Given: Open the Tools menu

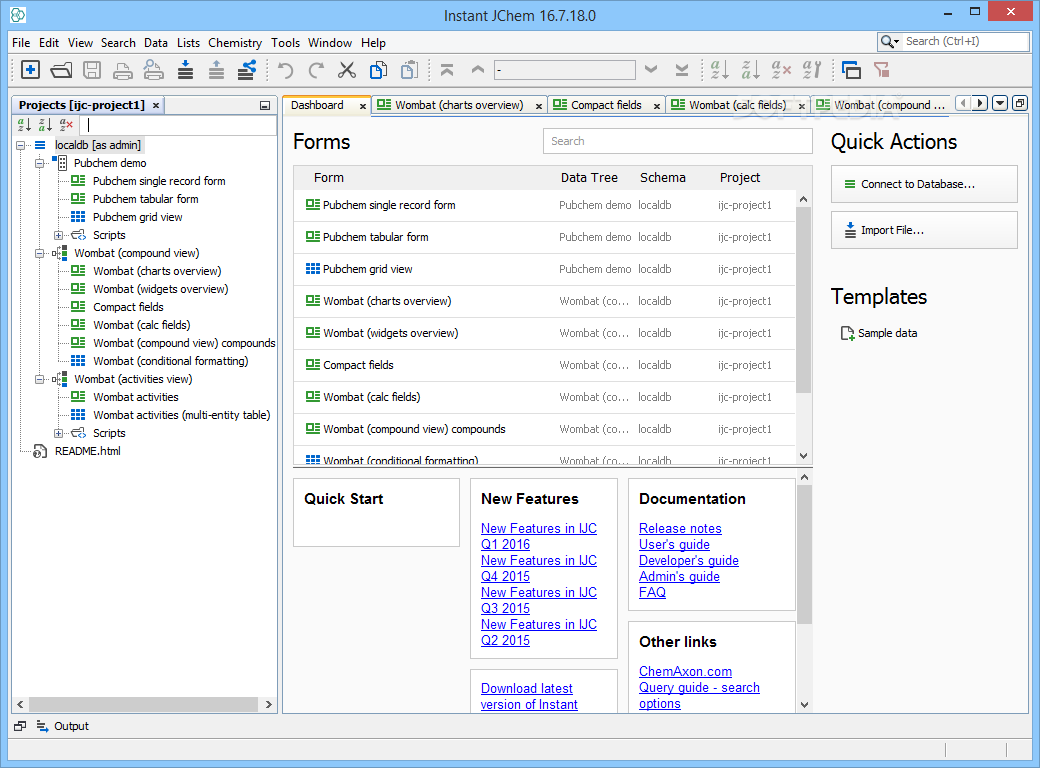Looking at the screenshot, I should point(285,42).
